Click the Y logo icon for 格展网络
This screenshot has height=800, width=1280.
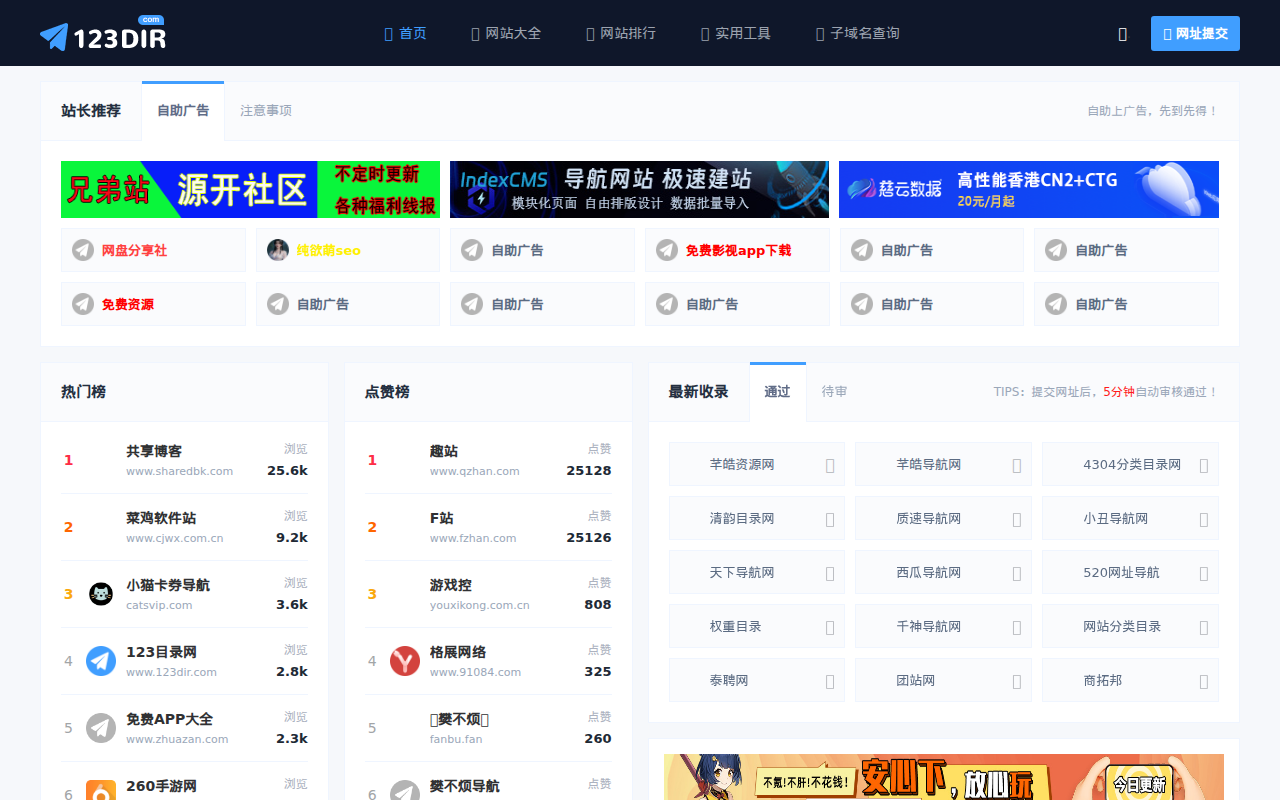pos(405,661)
